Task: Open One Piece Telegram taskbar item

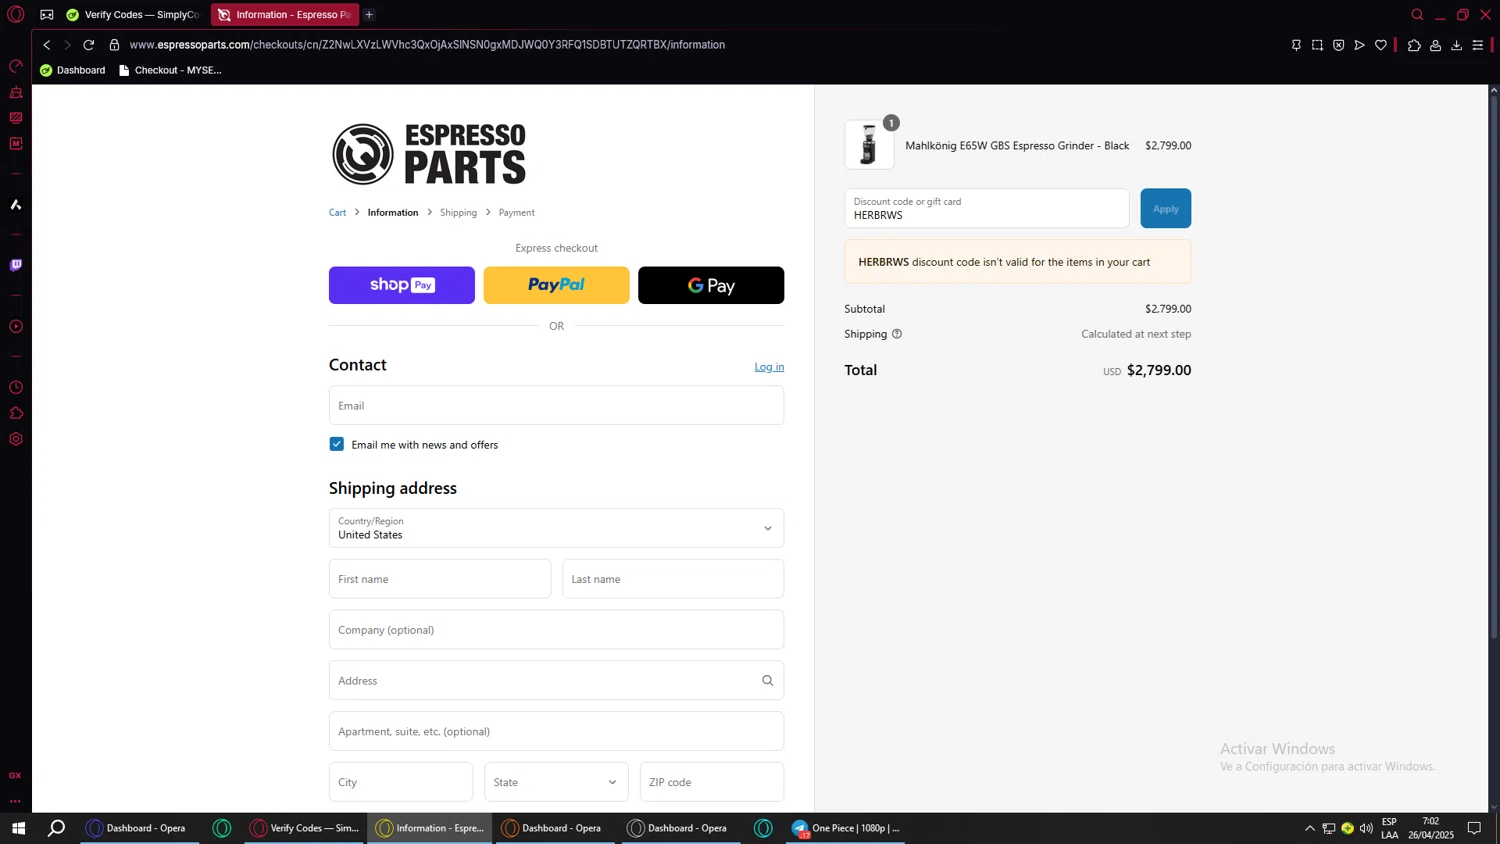Action: [x=846, y=828]
